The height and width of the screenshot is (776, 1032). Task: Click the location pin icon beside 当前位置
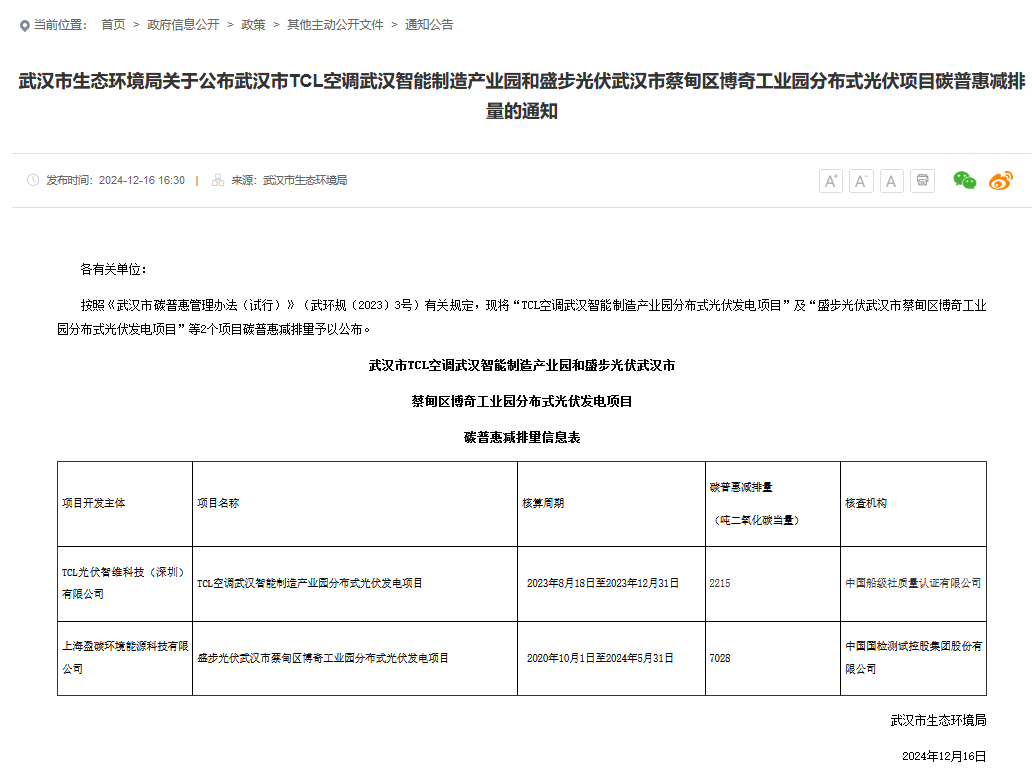[22, 25]
